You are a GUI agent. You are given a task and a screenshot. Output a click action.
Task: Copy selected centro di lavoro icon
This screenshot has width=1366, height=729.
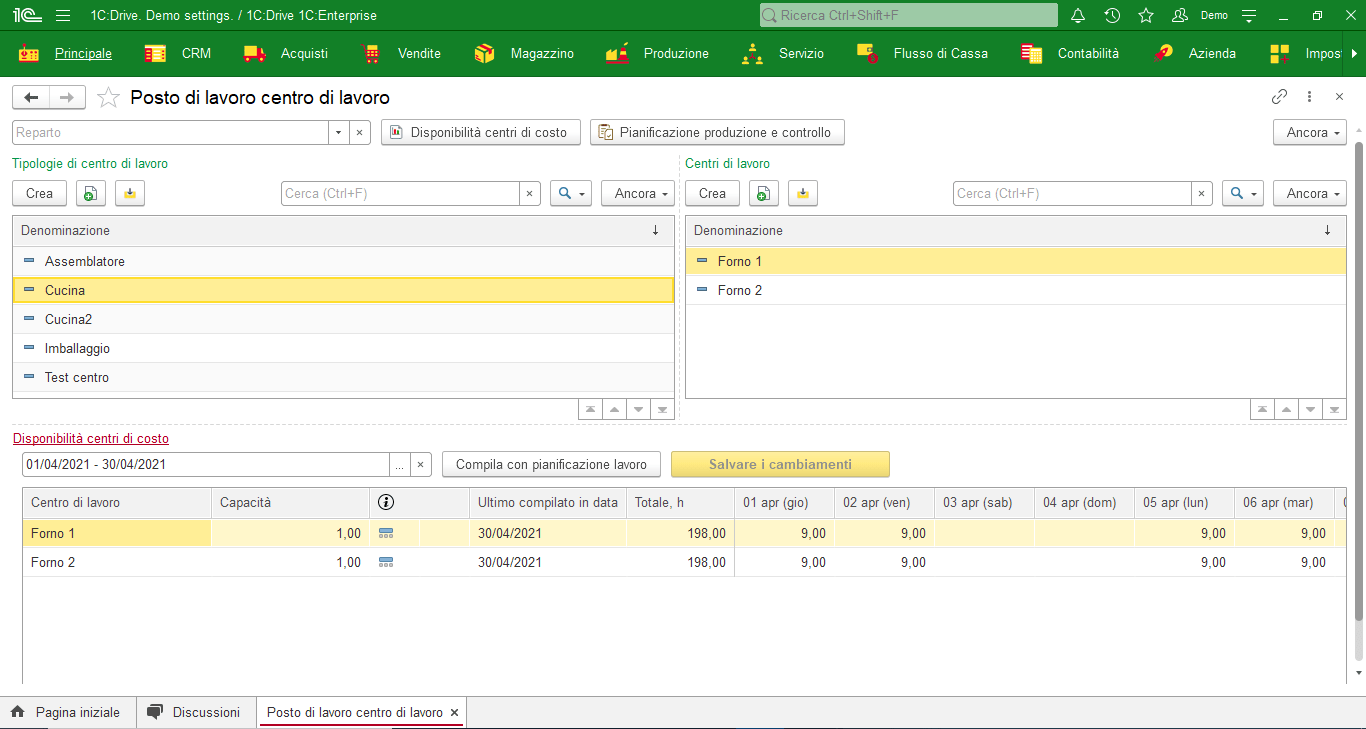coord(764,194)
